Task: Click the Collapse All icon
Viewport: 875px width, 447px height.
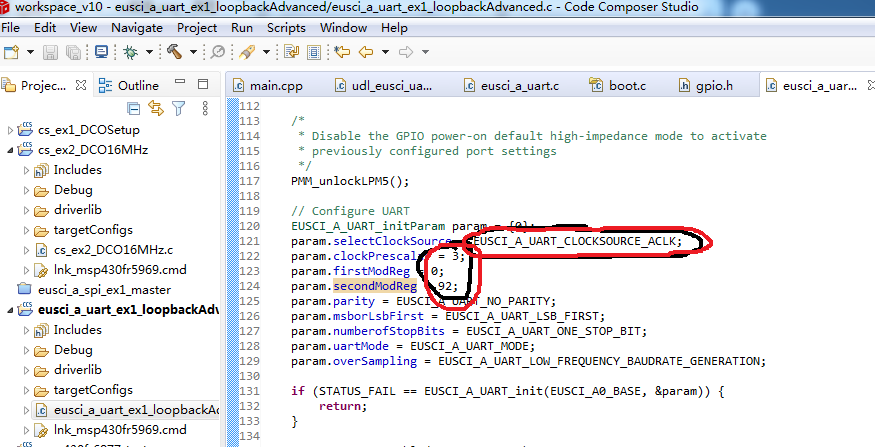Action: point(133,108)
